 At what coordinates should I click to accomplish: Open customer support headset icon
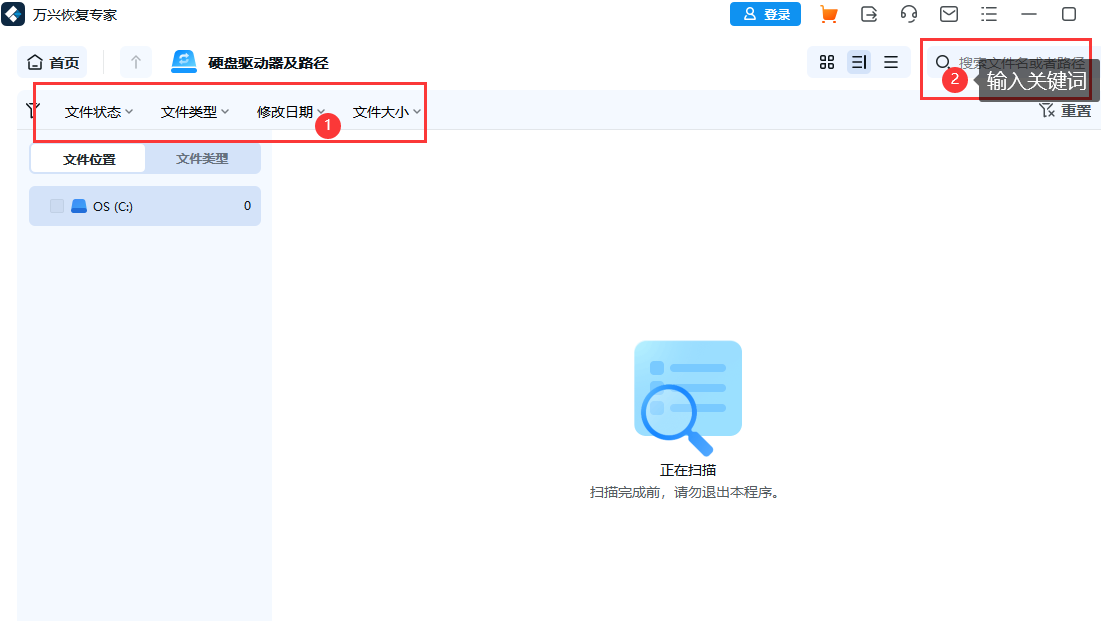[x=908, y=14]
